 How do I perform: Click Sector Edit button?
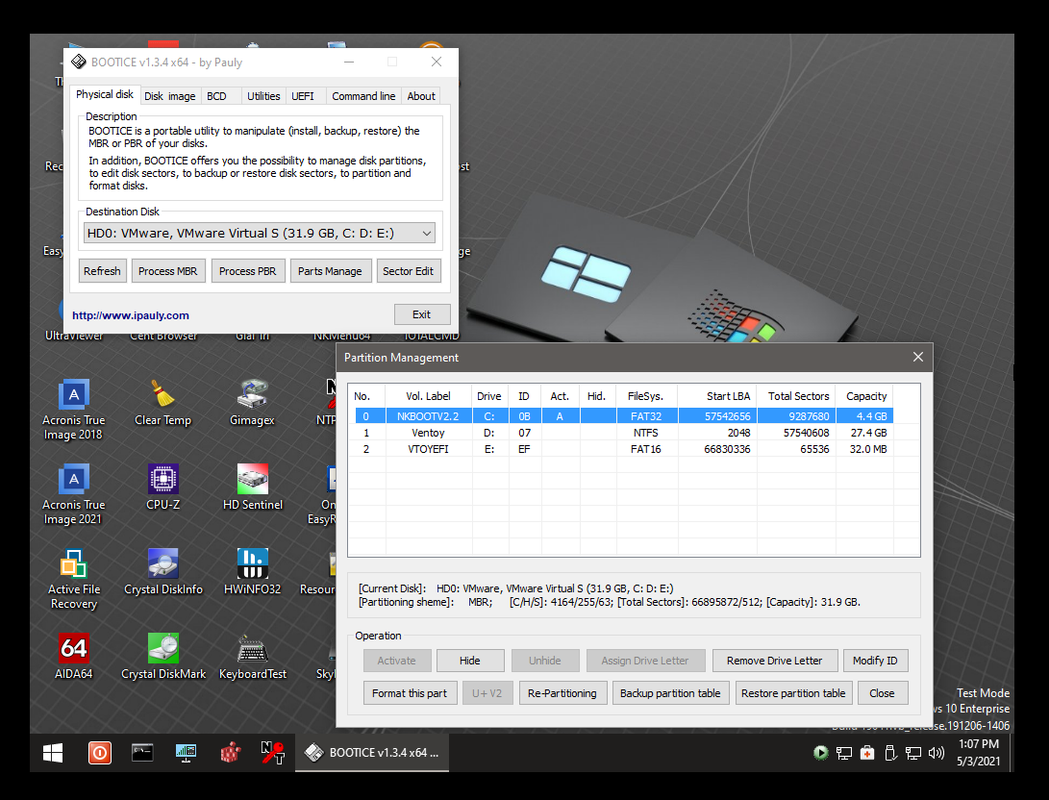tap(408, 271)
